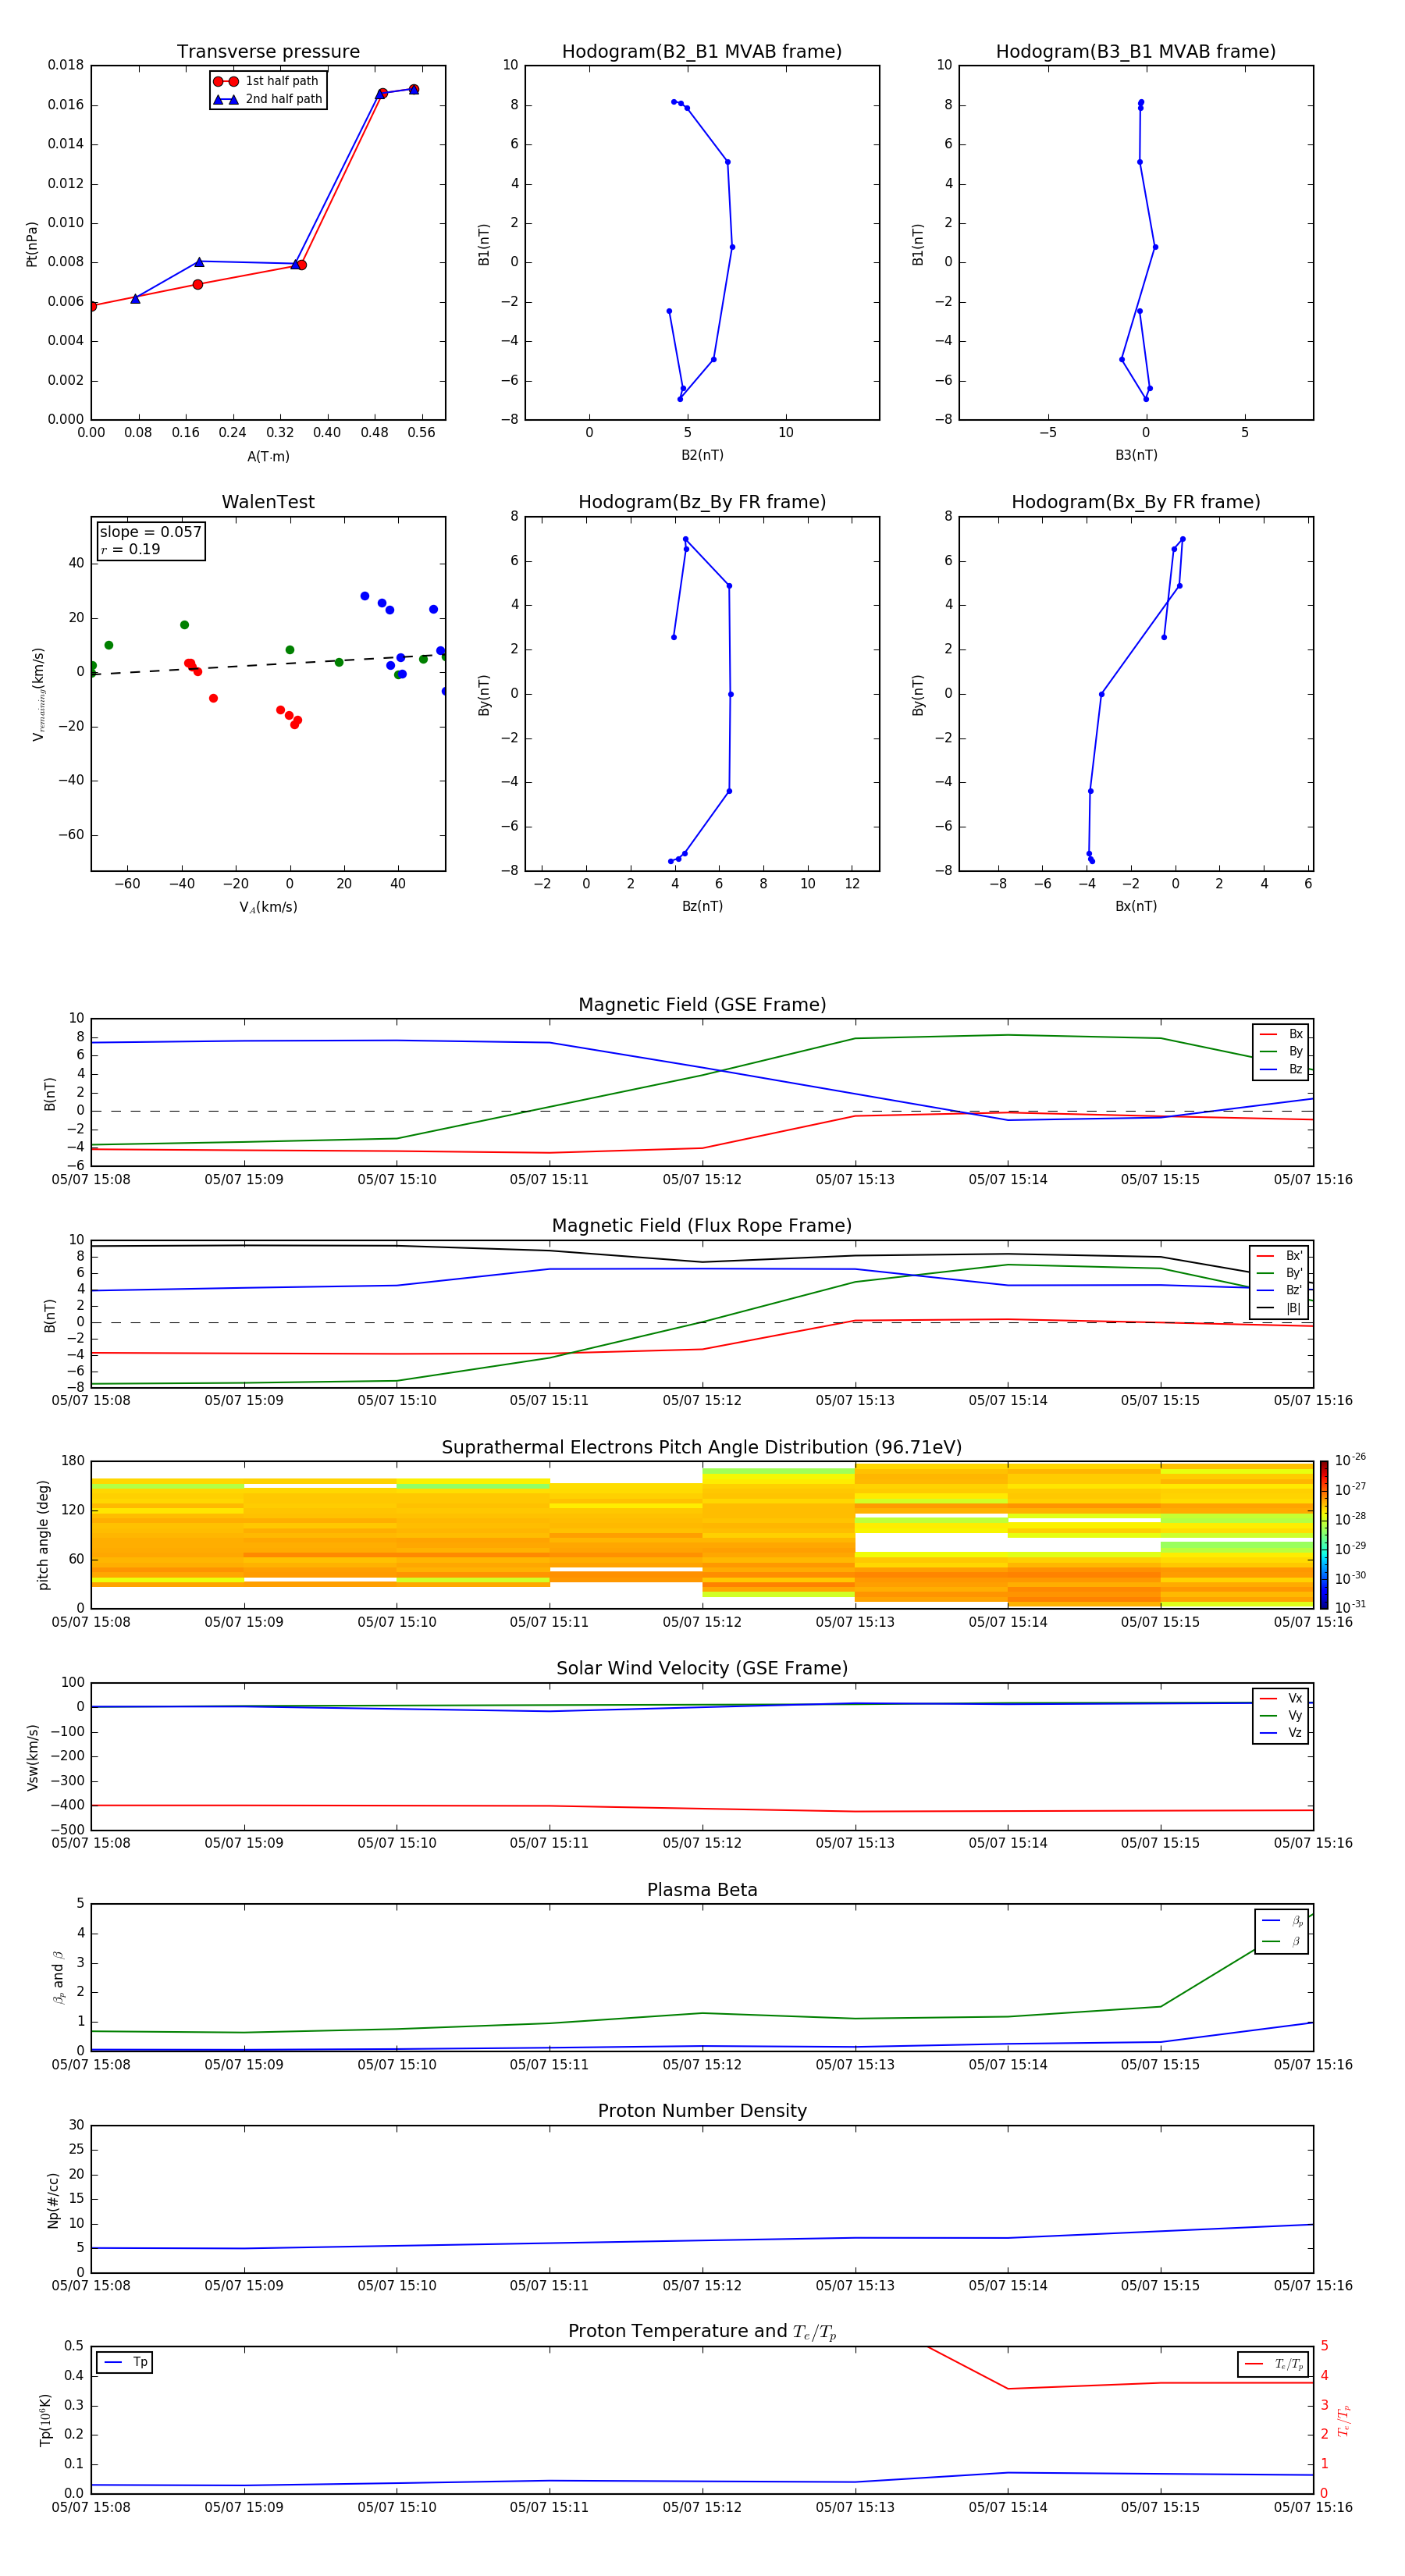The height and width of the screenshot is (2576, 1405).
Task: Click the β legend entry in Plasma Beta
Action: tap(1282, 1941)
